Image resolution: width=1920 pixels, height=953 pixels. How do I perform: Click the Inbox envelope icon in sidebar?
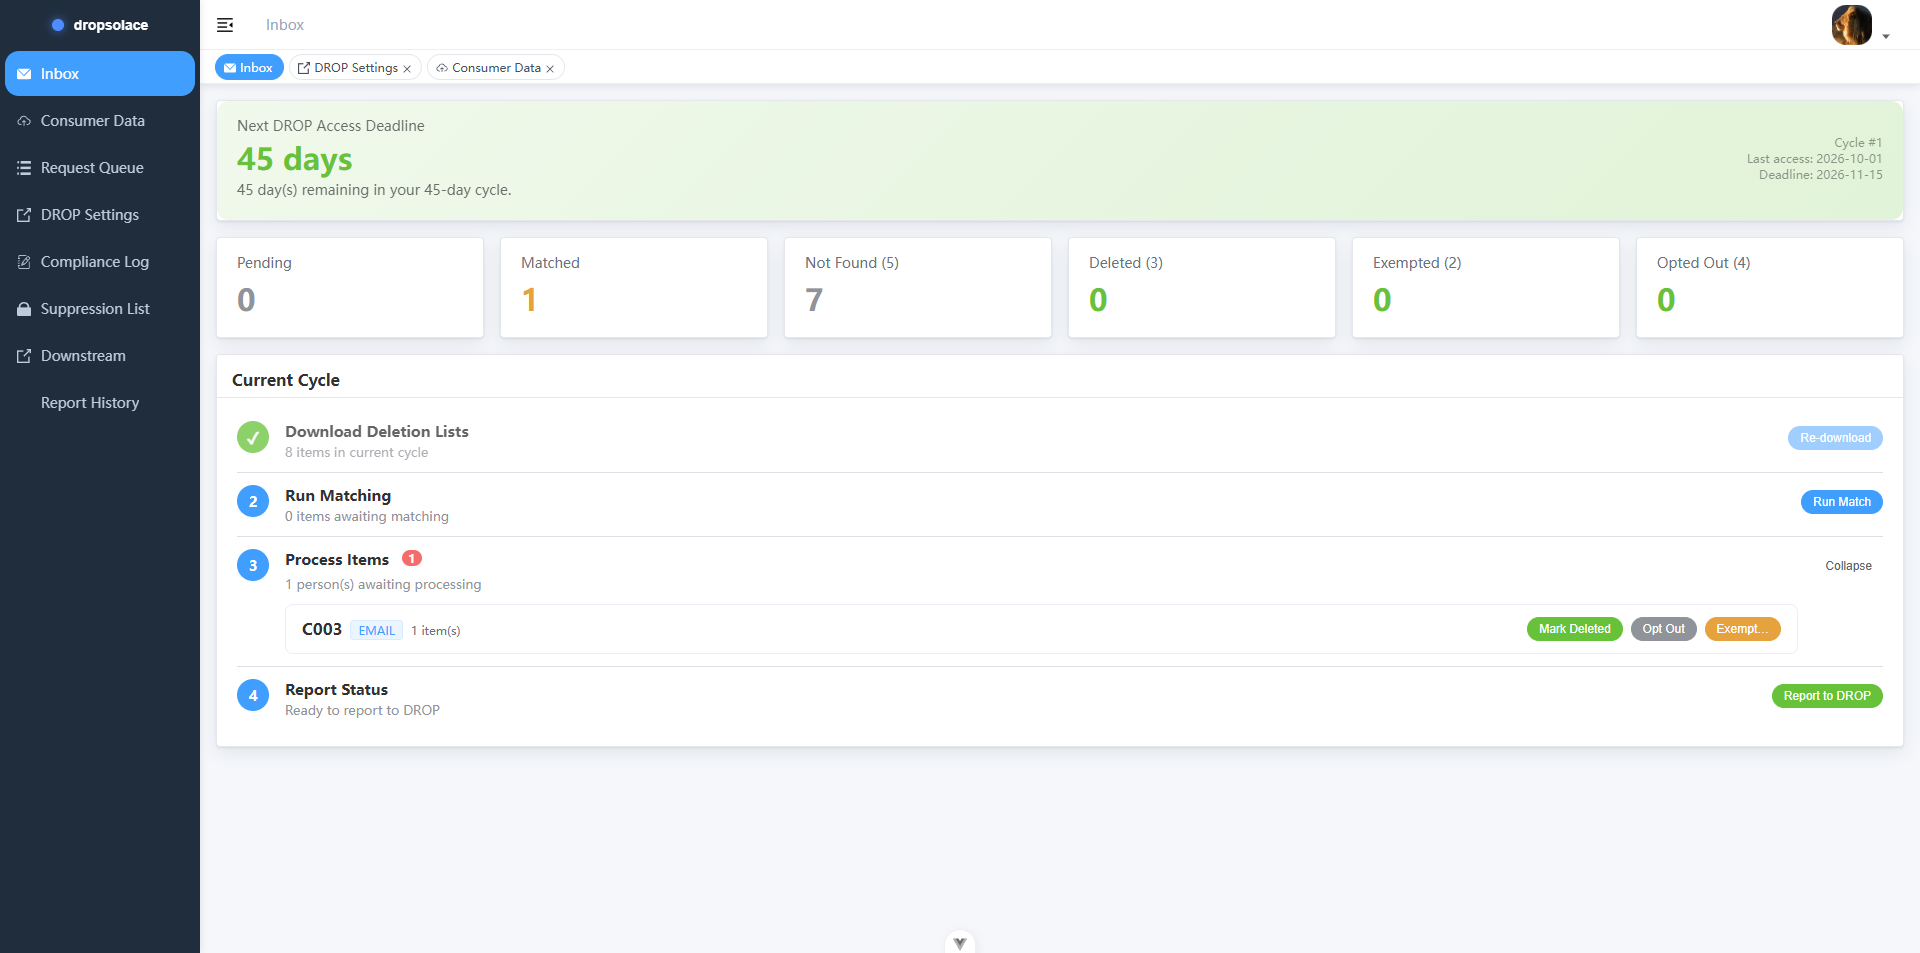coord(24,74)
